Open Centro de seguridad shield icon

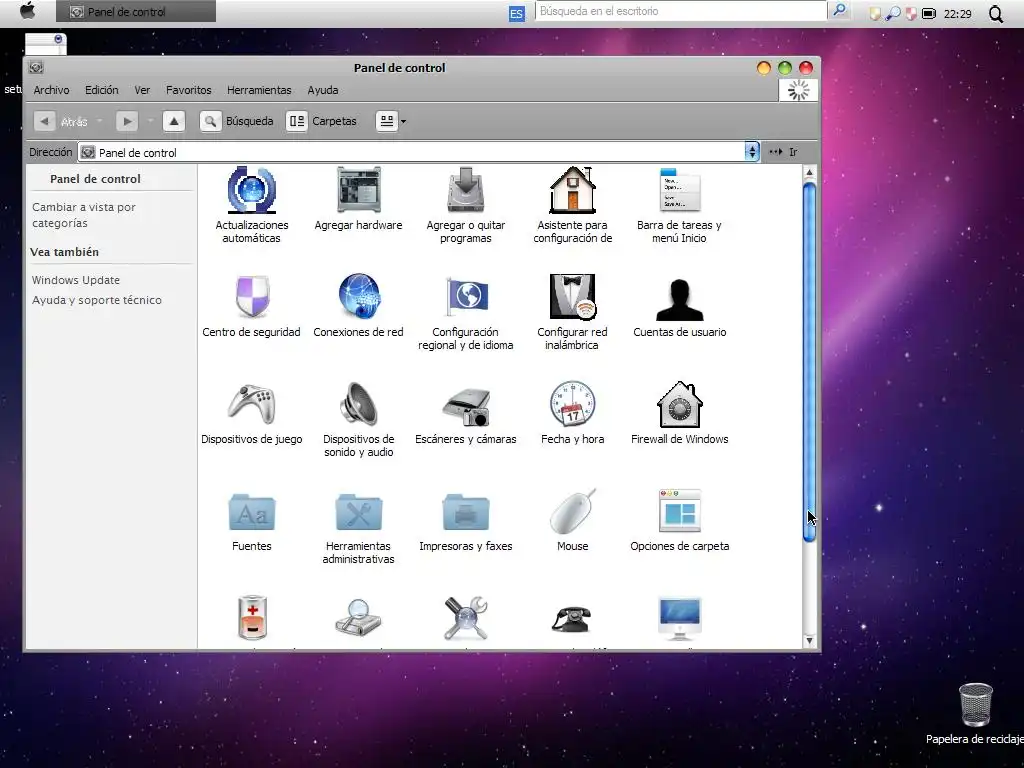(x=251, y=296)
